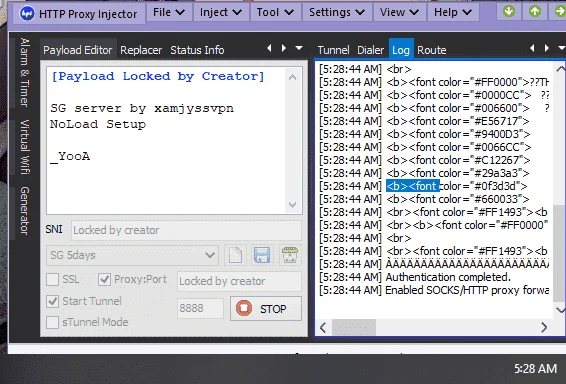Click log line with color #E56717
The height and width of the screenshot is (384, 566).
click(424, 121)
